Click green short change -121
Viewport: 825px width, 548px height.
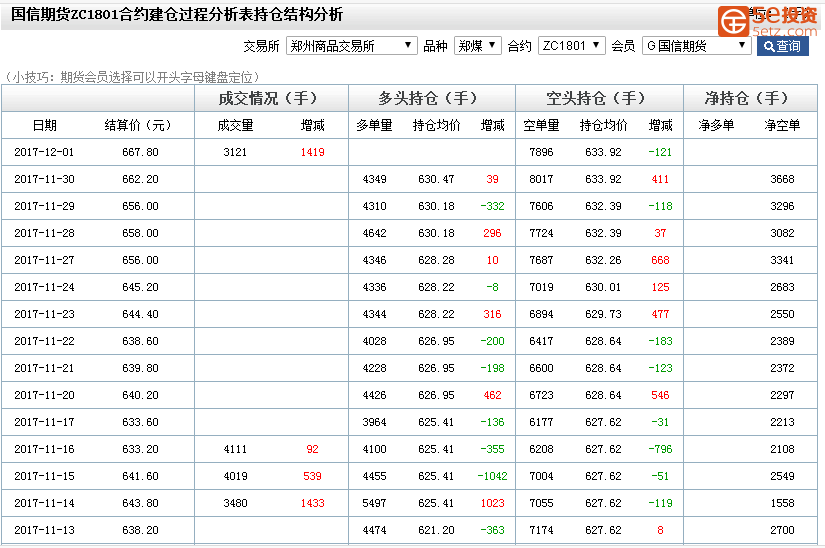click(660, 153)
